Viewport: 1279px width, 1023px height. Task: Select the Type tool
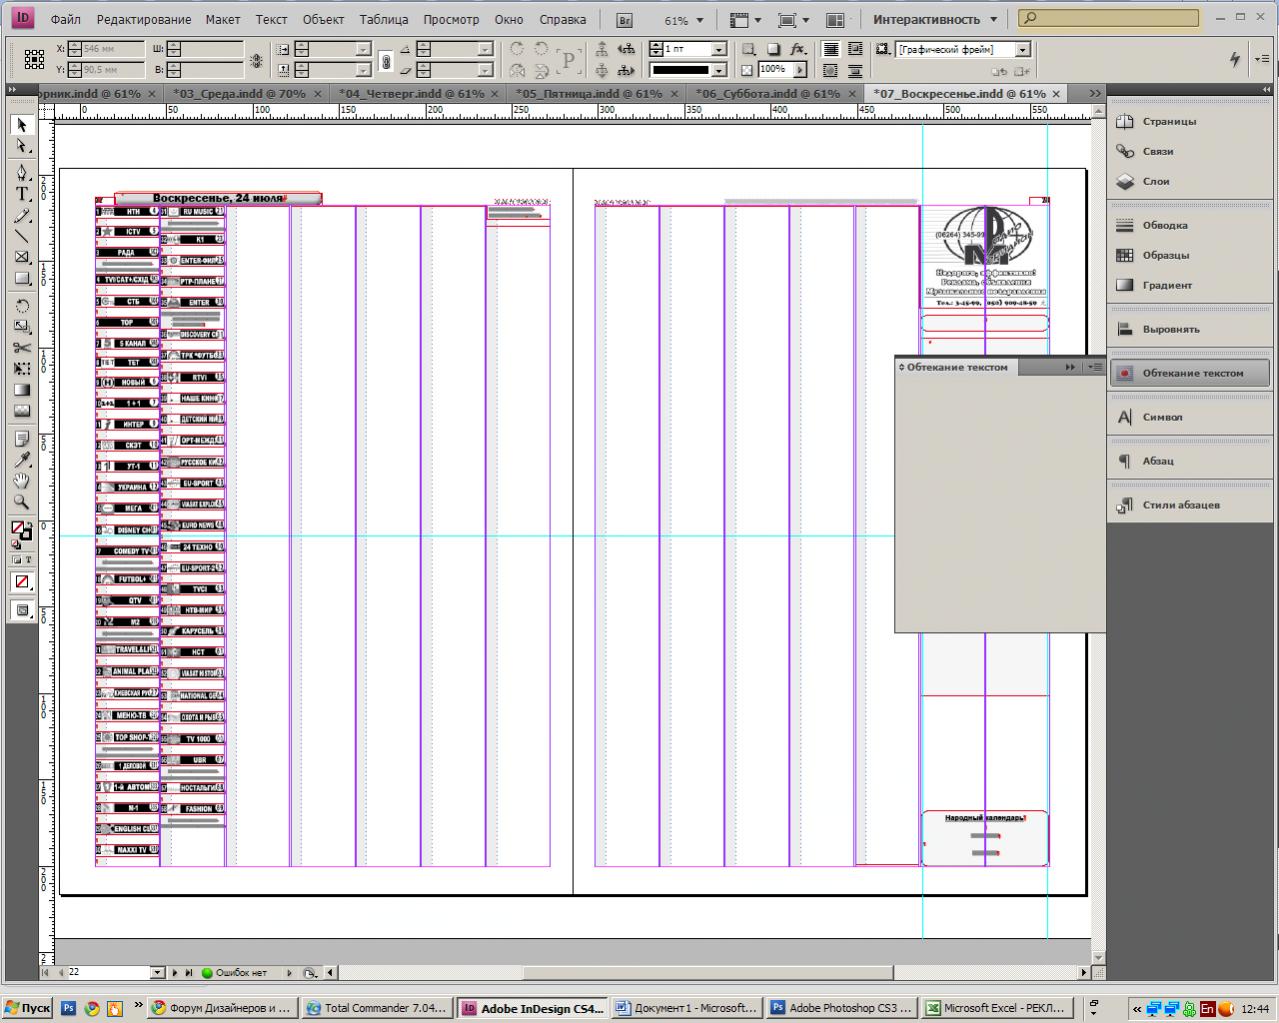pyautogui.click(x=22, y=194)
